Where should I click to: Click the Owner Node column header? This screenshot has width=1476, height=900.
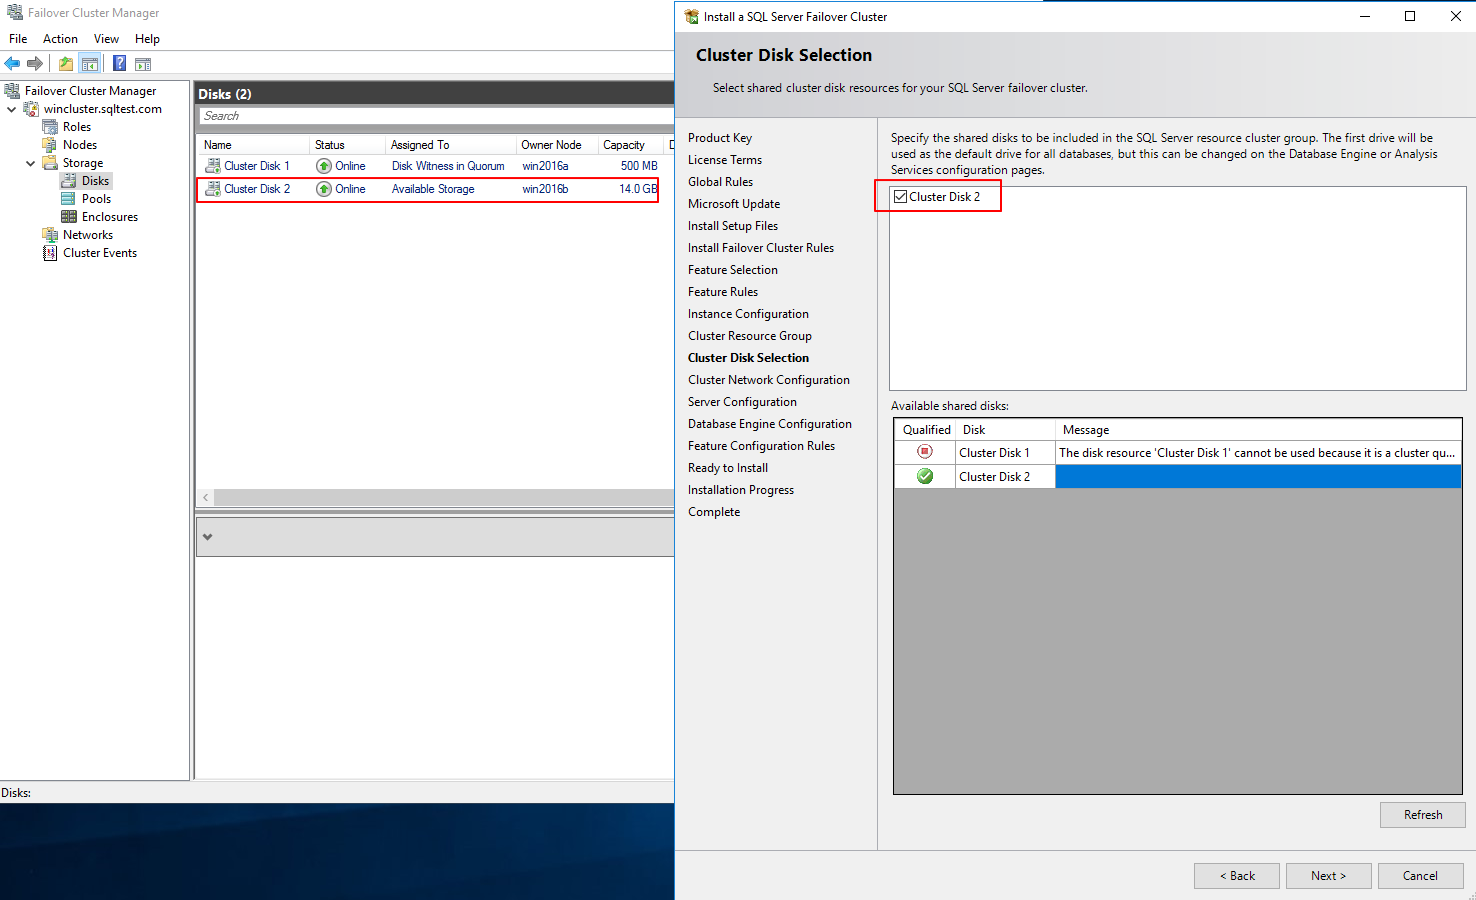click(x=557, y=145)
